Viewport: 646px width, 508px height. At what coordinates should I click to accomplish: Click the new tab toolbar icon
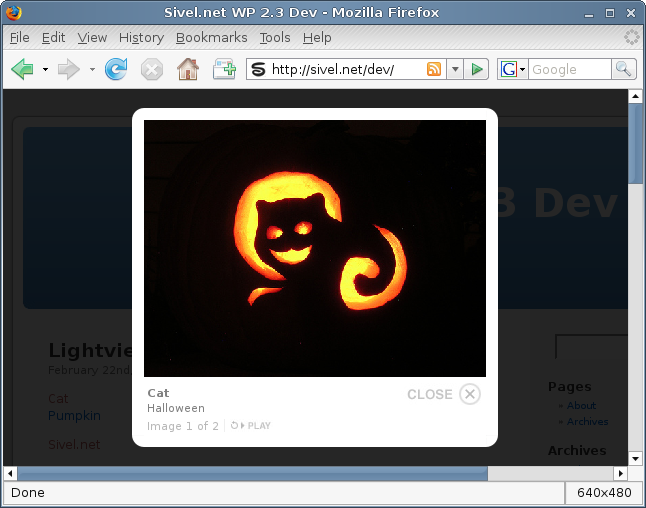[x=223, y=69]
